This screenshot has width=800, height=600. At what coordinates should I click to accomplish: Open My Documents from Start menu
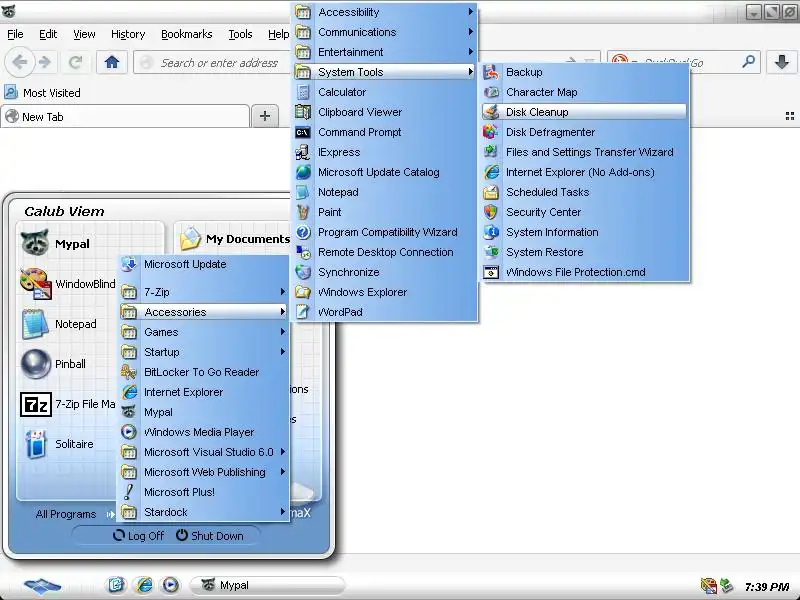(x=236, y=239)
